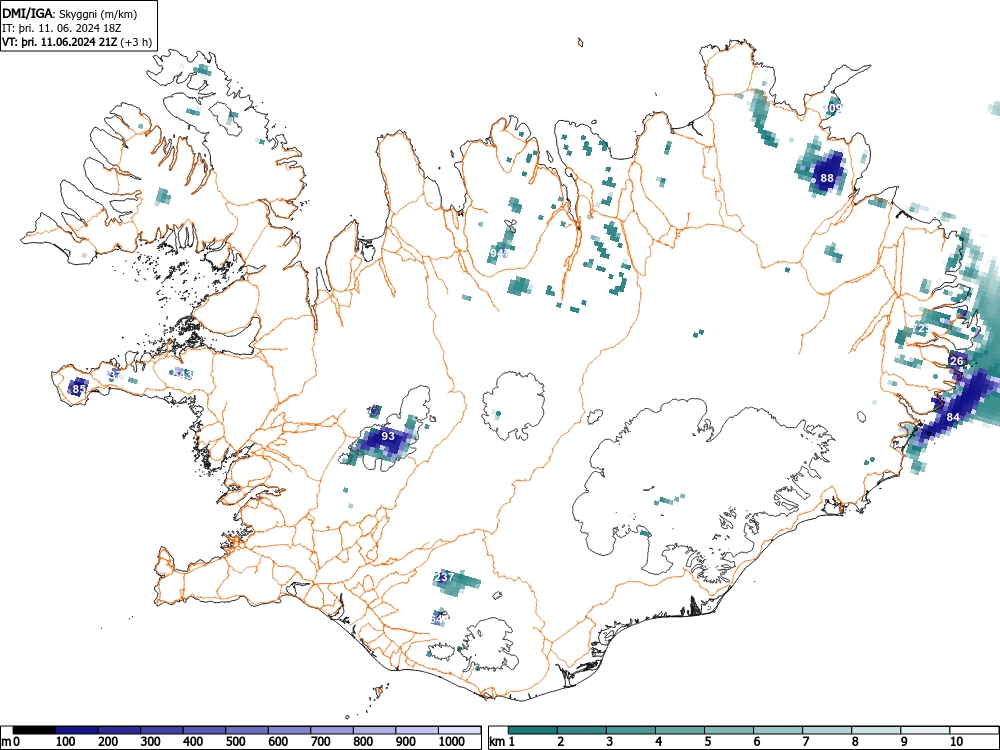Pick the teal swatch between 3 and 4 km
1000x750 pixels.
(631, 730)
